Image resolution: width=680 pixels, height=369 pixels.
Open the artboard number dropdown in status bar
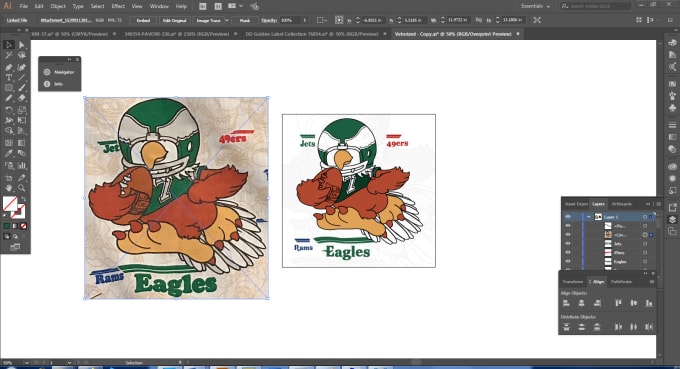click(x=69, y=362)
